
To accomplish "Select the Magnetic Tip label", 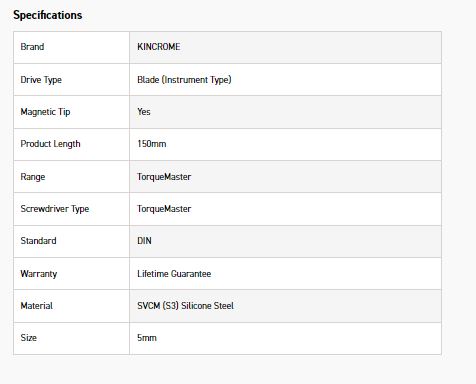I will tap(45, 112).
